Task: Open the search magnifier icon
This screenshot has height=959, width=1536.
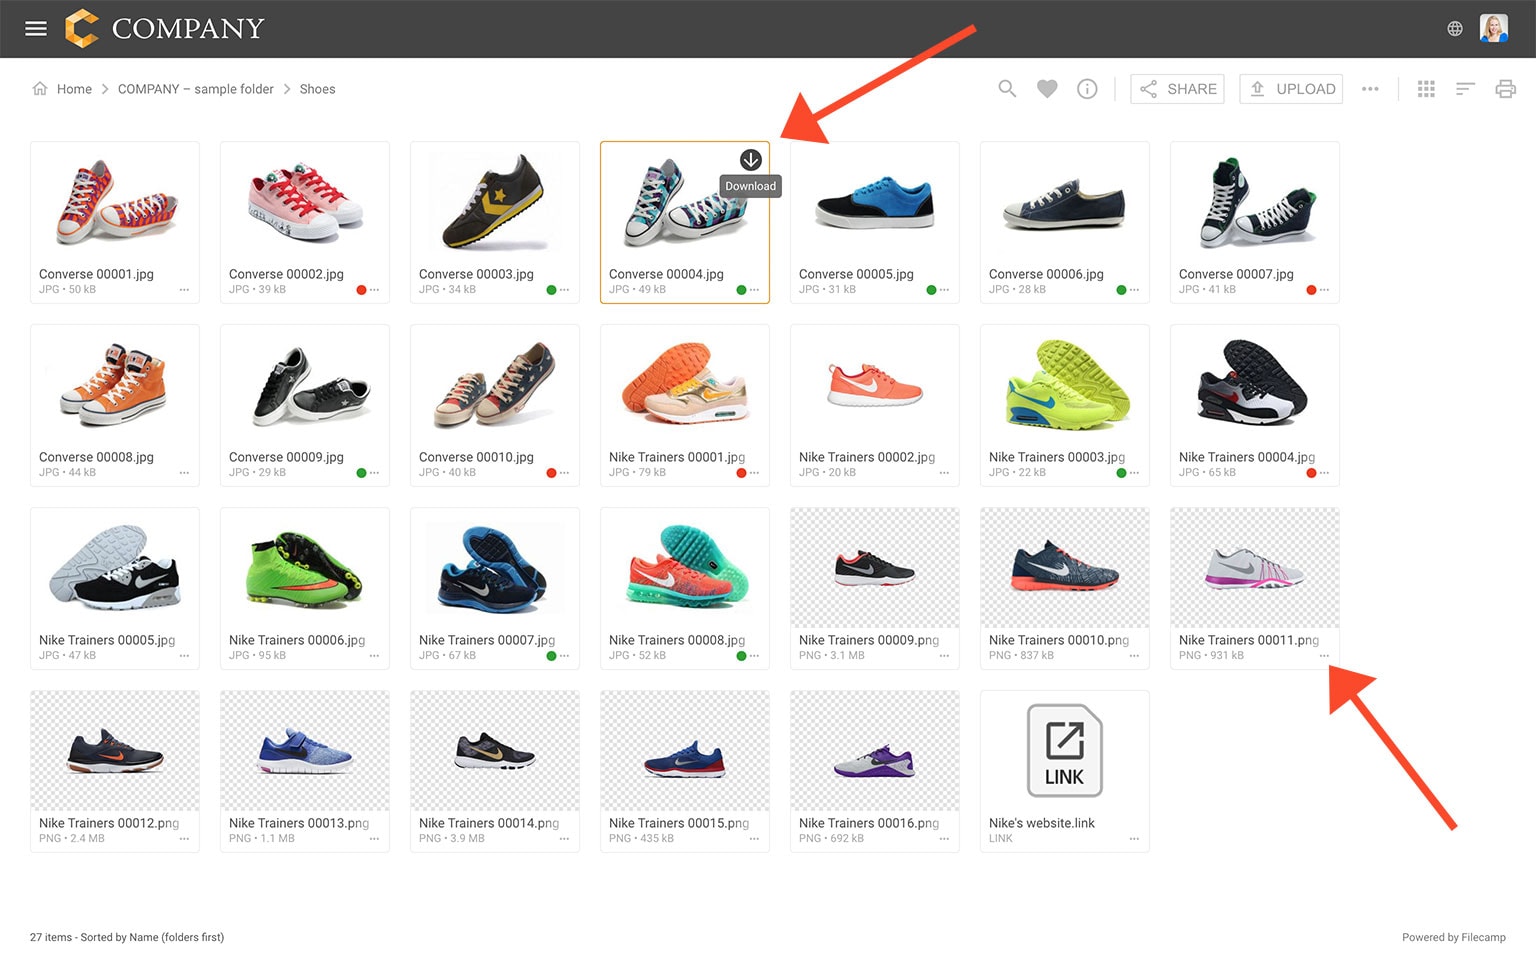Action: (x=1007, y=88)
